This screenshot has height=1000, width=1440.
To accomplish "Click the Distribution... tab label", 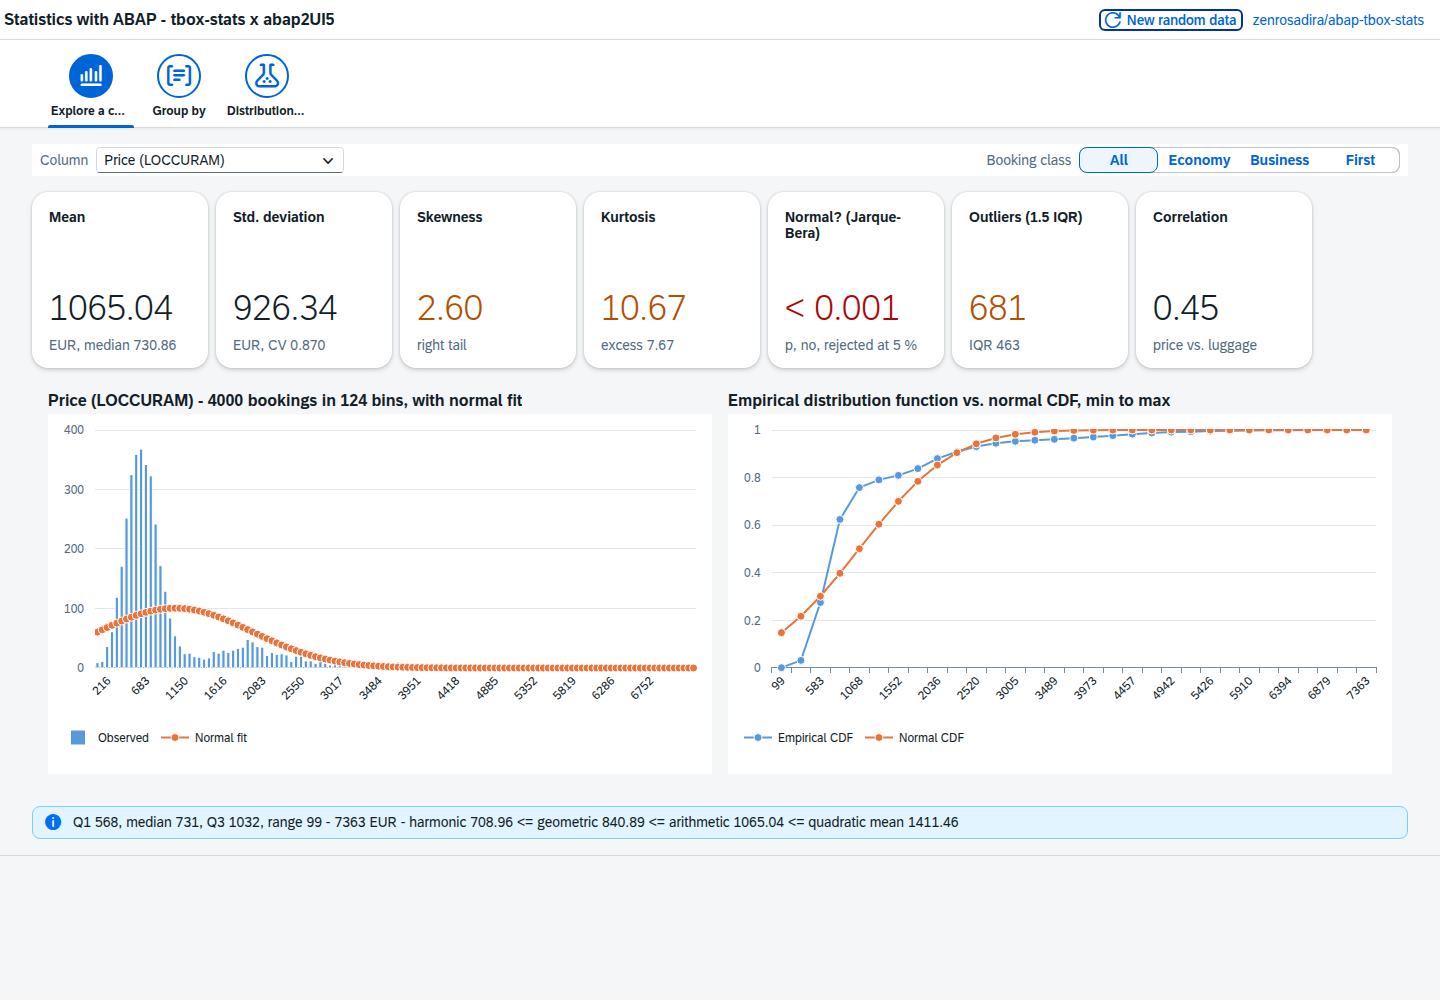I will click(265, 111).
